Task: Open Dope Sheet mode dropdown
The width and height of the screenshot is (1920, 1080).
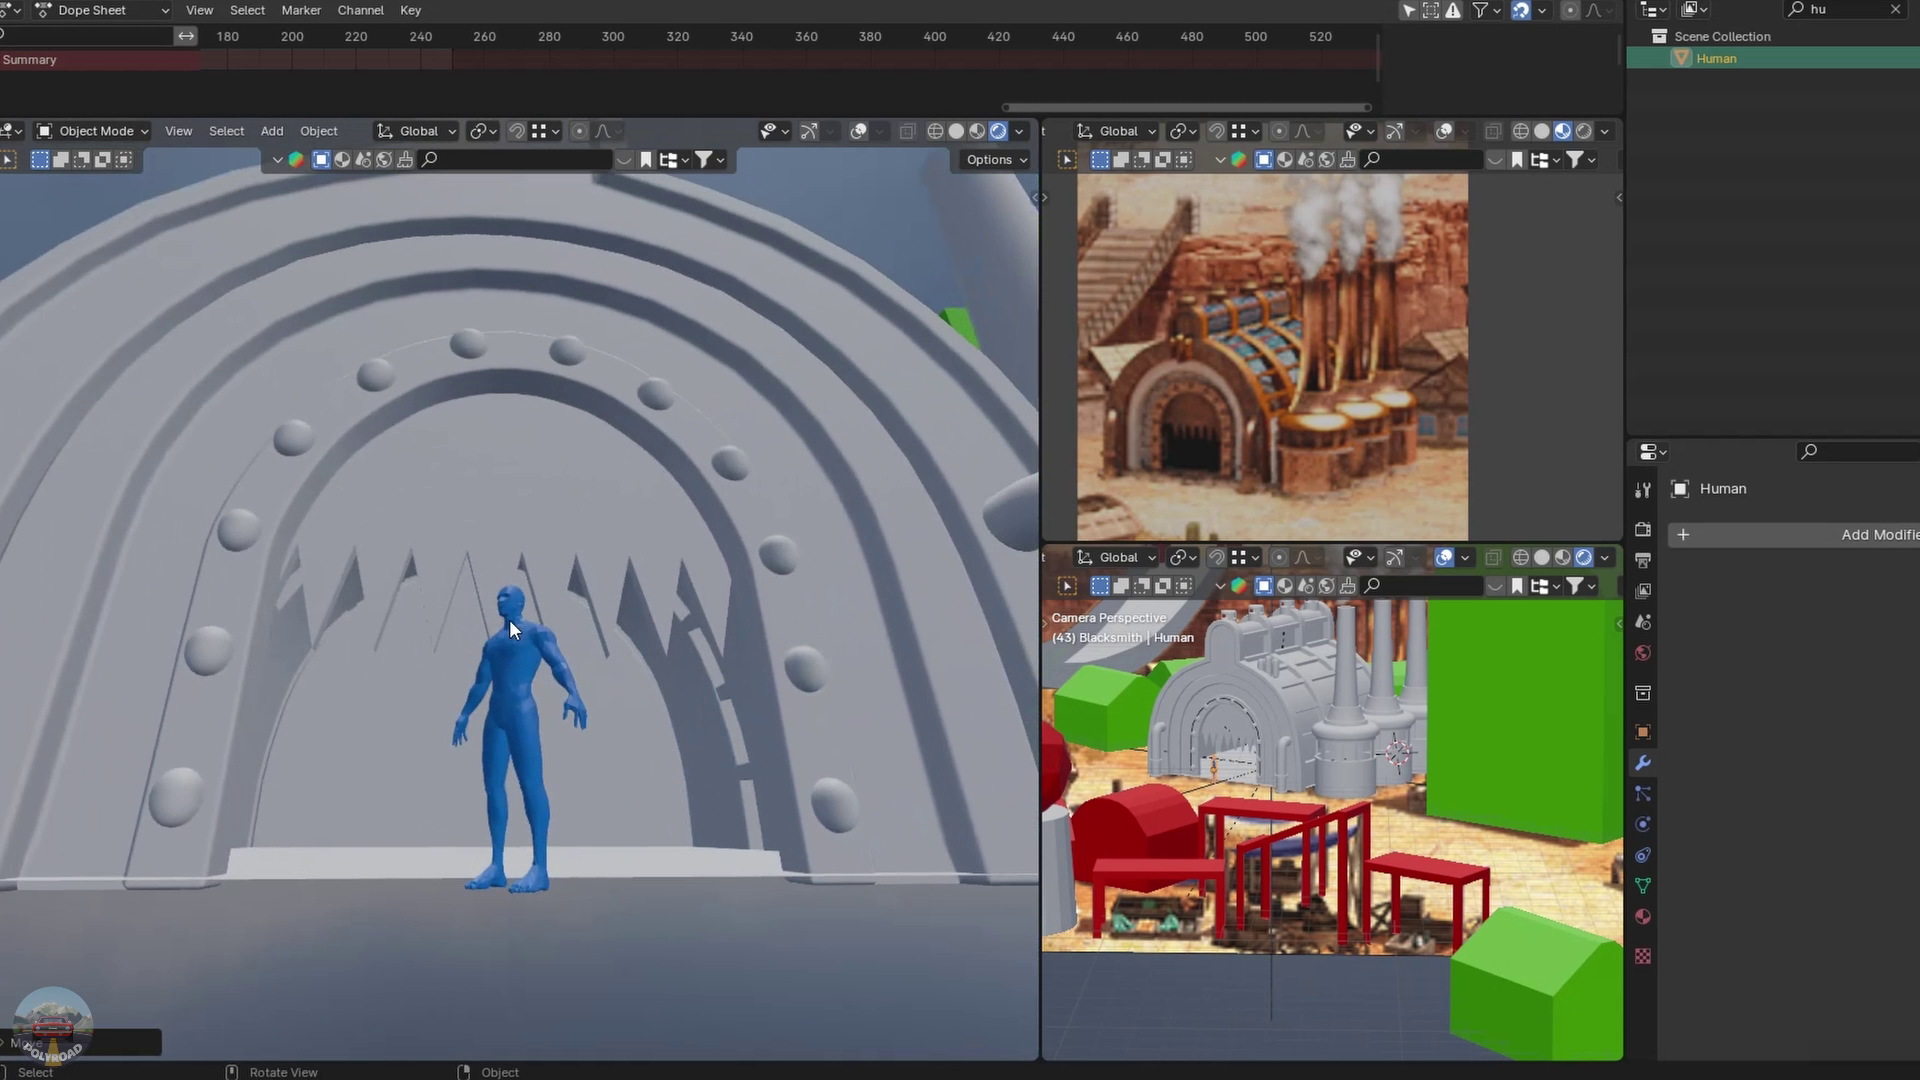Action: click(102, 10)
